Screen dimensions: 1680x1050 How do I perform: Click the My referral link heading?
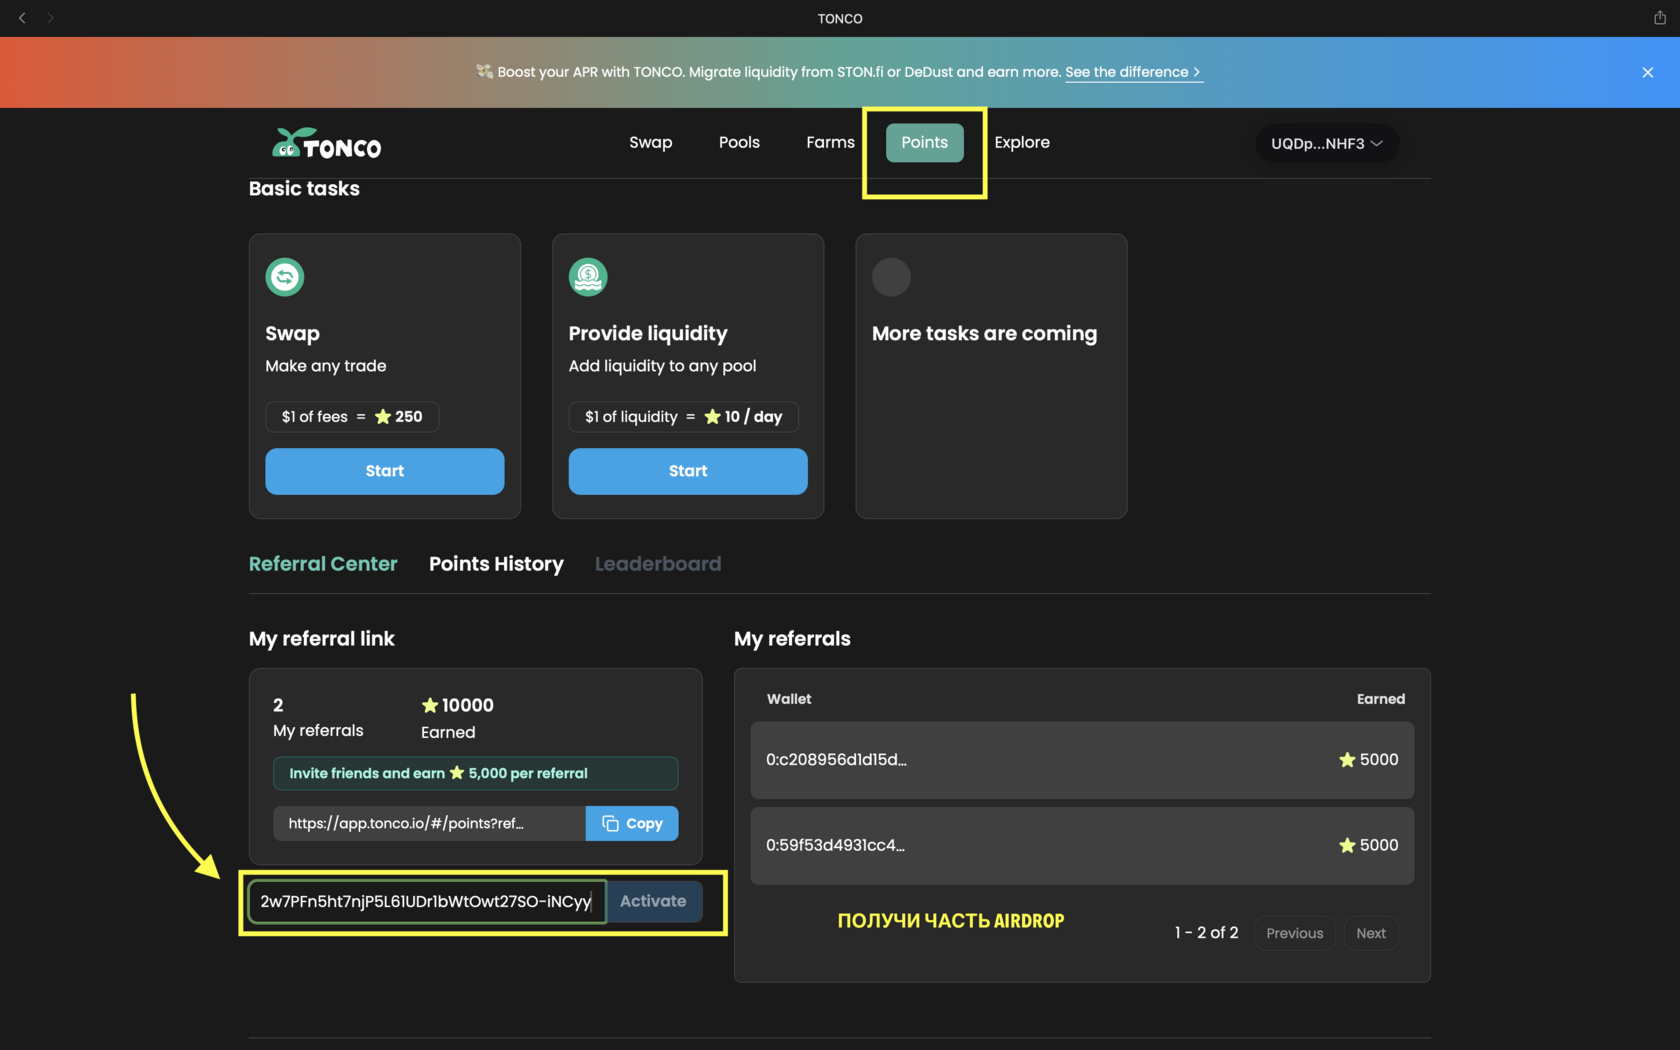[x=321, y=639]
